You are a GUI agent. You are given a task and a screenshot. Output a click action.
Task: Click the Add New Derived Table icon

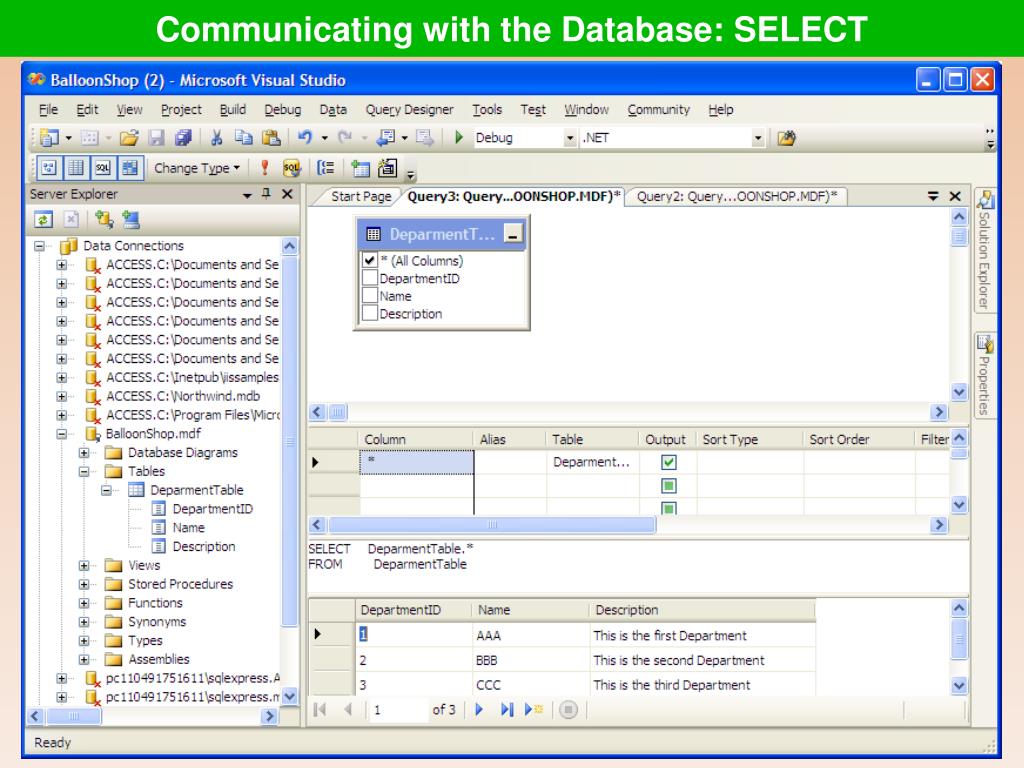pos(387,168)
